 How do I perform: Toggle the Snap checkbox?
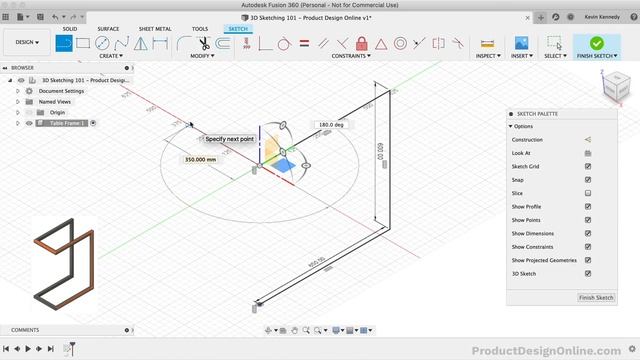588,180
